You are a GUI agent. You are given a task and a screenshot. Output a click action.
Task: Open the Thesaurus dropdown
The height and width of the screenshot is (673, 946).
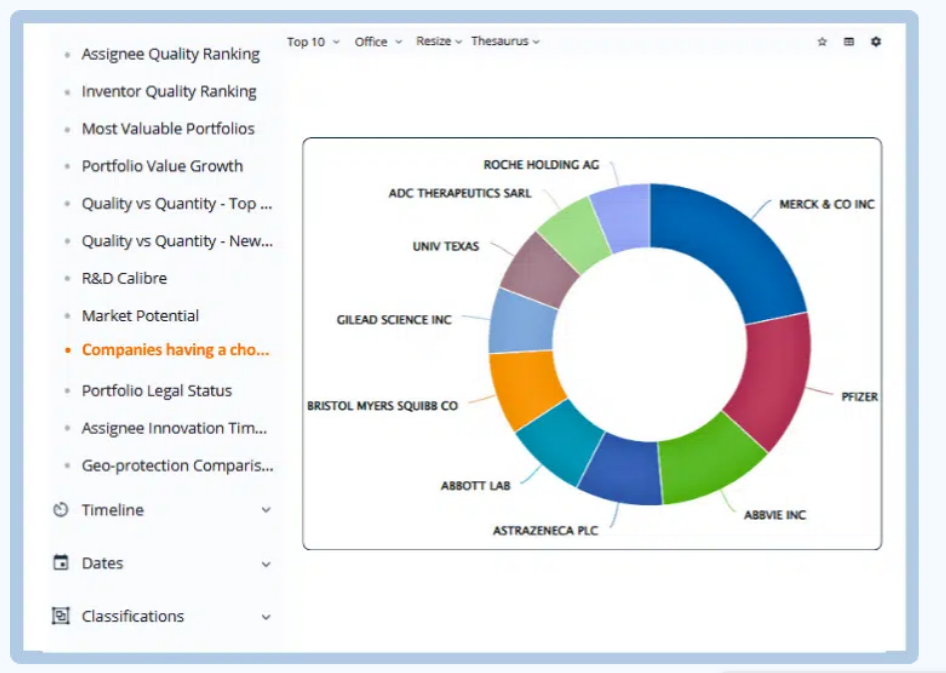[x=505, y=42]
